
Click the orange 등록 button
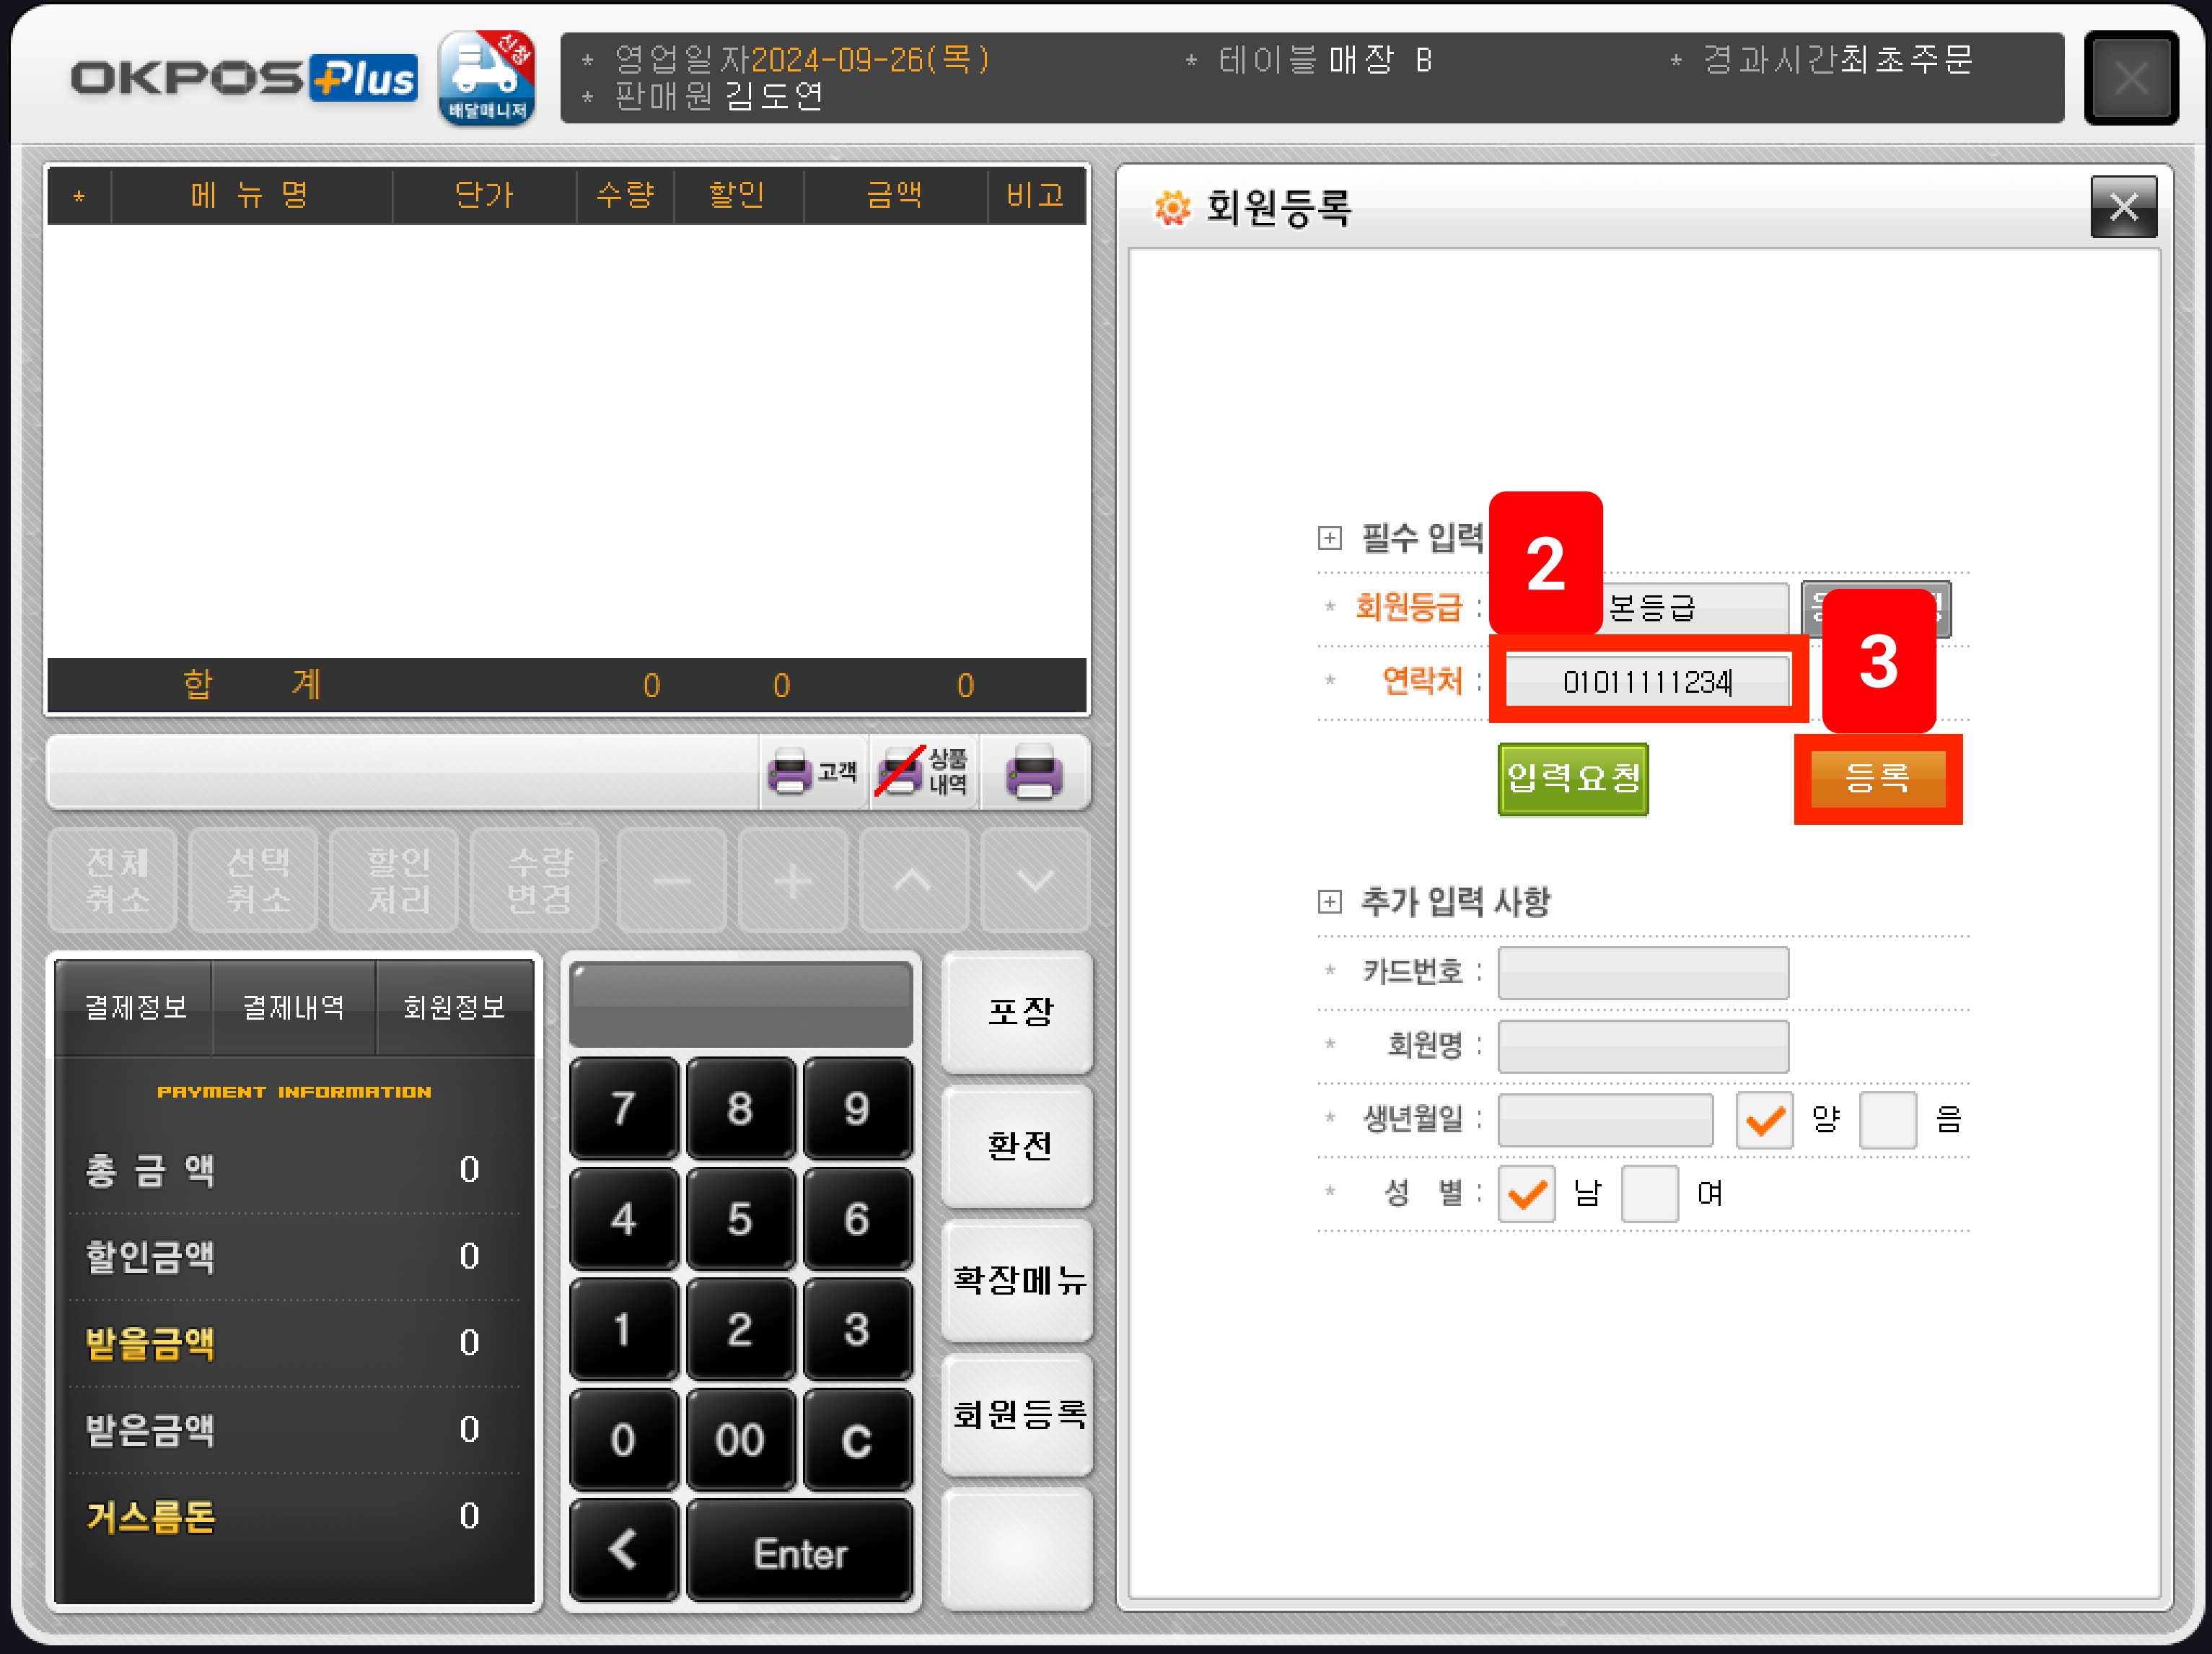point(1877,778)
